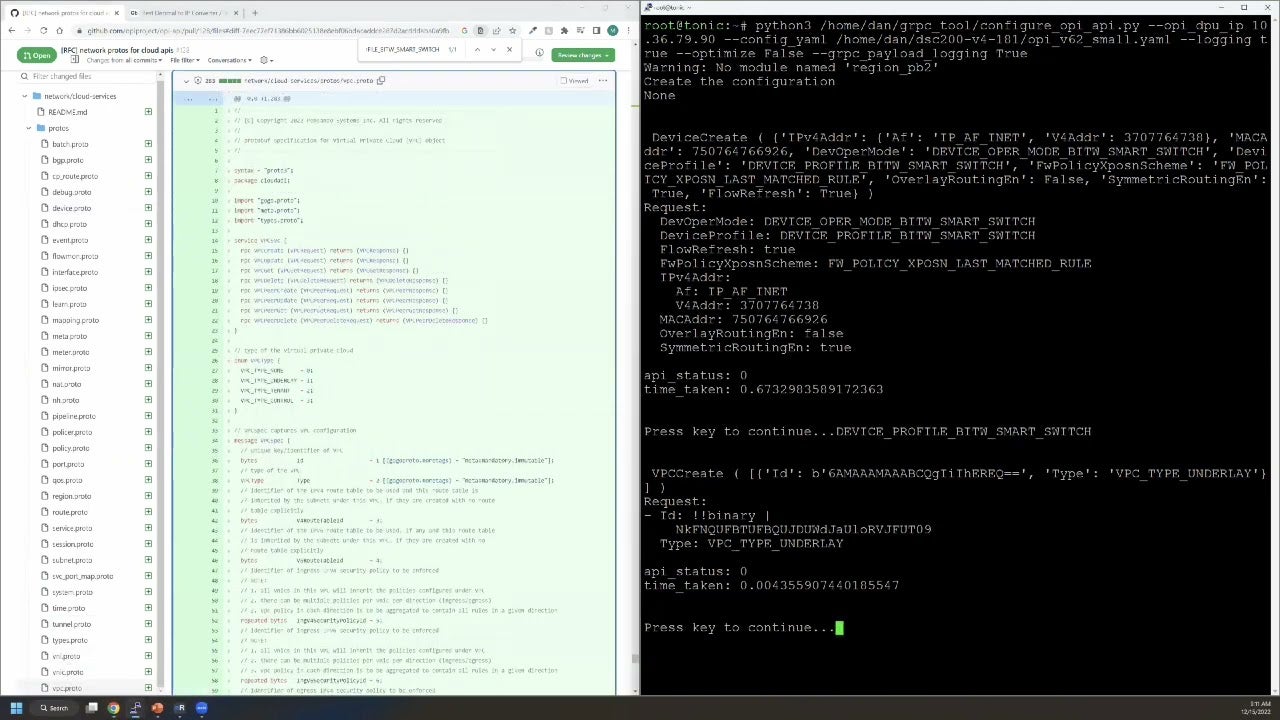Open the Chrome home page icon
Viewport: 1280px width, 720px height.
58,31
